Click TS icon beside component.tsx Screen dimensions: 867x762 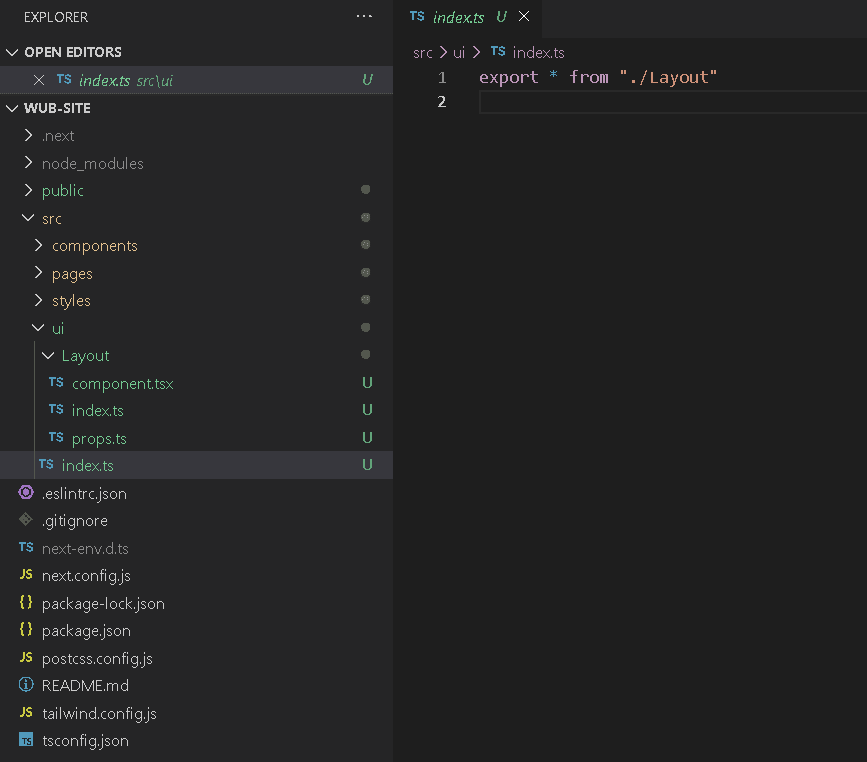pyautogui.click(x=56, y=383)
